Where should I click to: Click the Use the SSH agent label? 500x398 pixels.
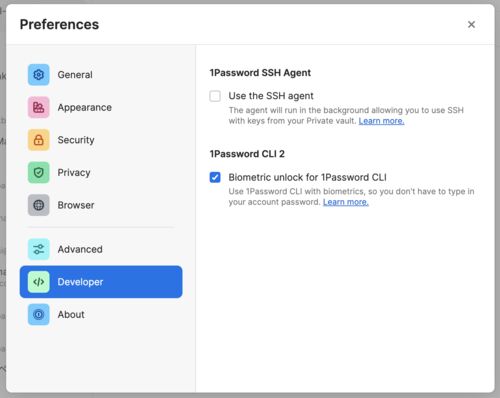[271, 96]
